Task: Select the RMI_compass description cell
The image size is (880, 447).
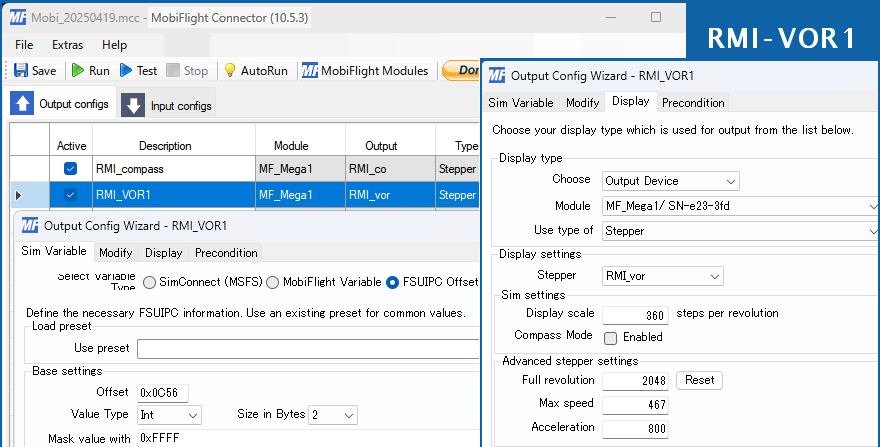Action: coord(174,169)
